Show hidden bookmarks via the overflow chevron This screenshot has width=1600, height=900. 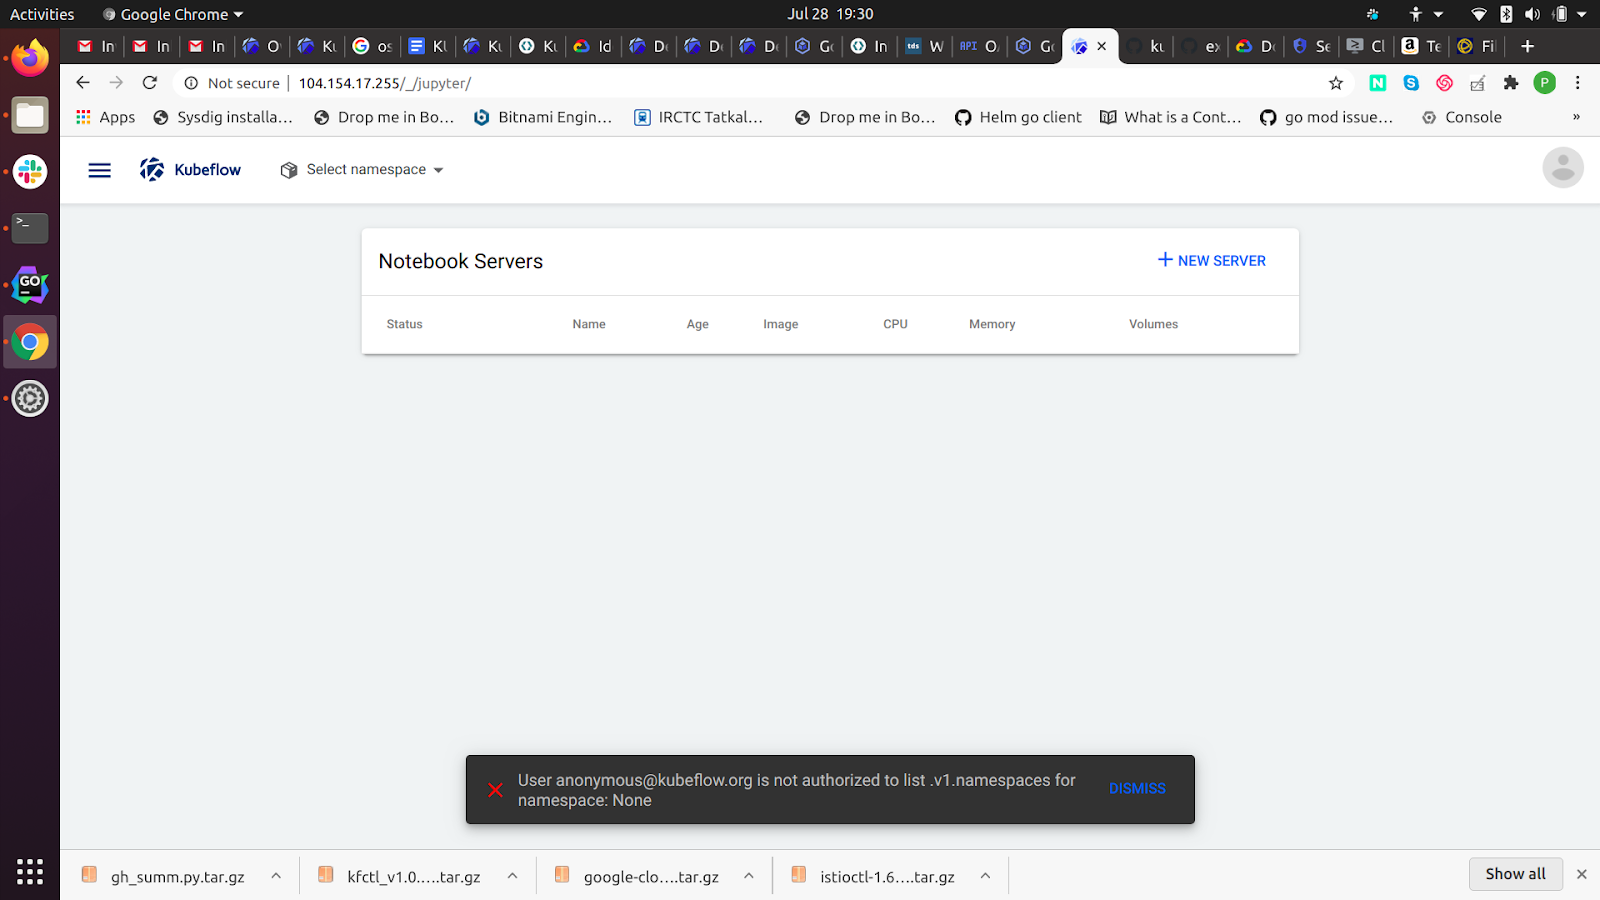1577,117
